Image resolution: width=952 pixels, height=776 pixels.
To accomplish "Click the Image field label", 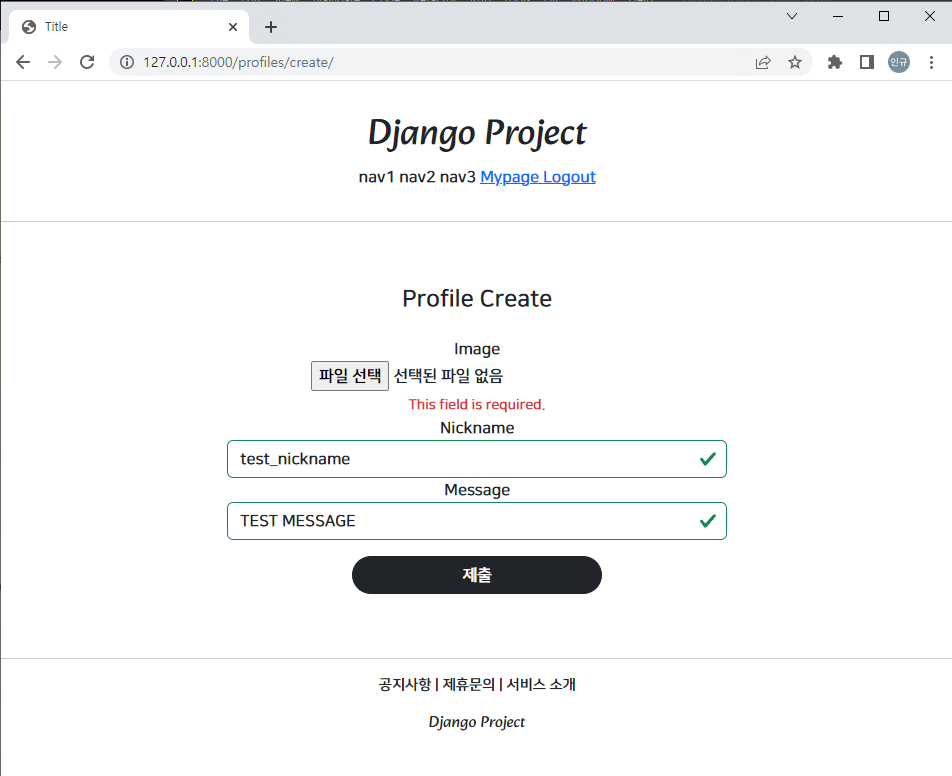I will tap(477, 349).
